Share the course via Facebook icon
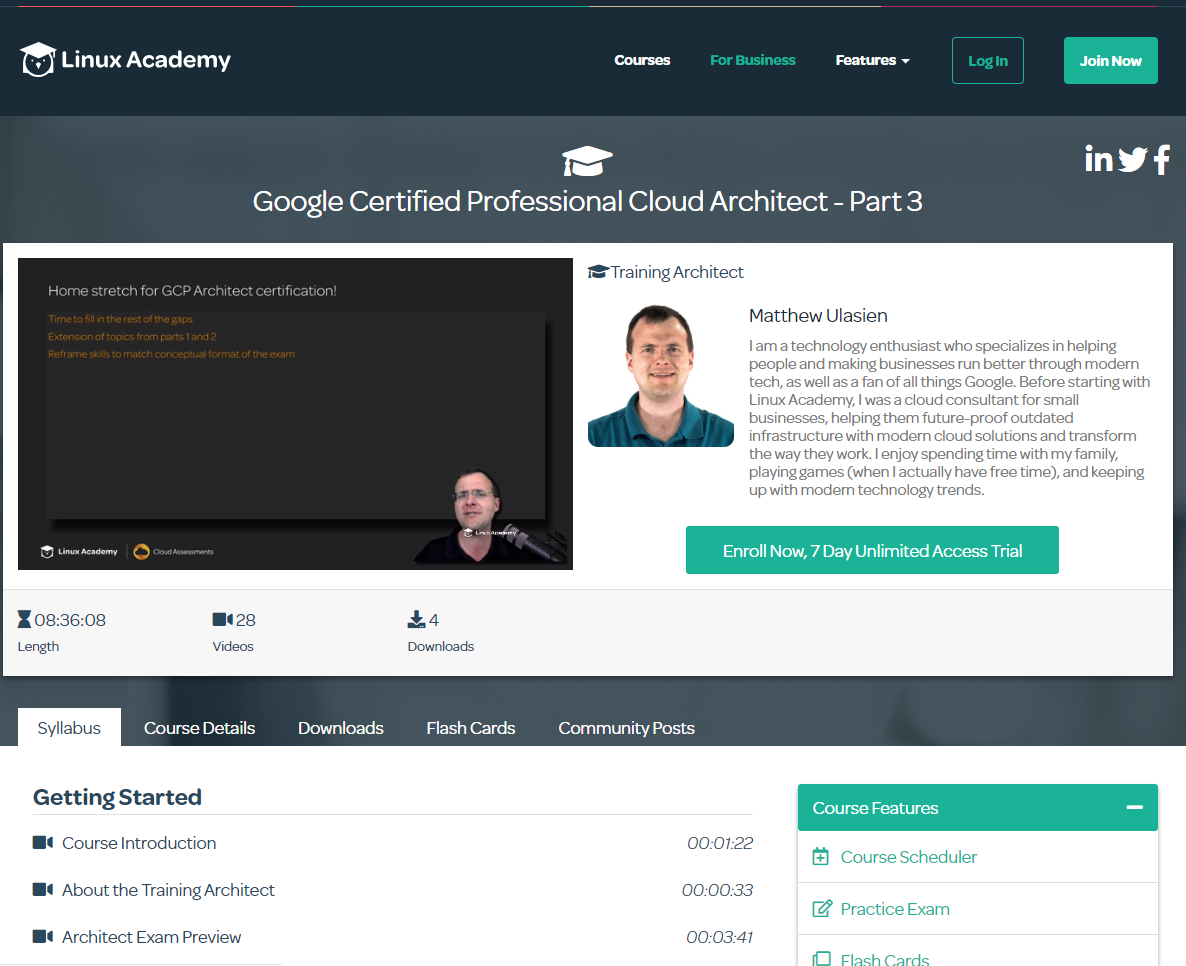This screenshot has width=1186, height=966. tap(1162, 160)
